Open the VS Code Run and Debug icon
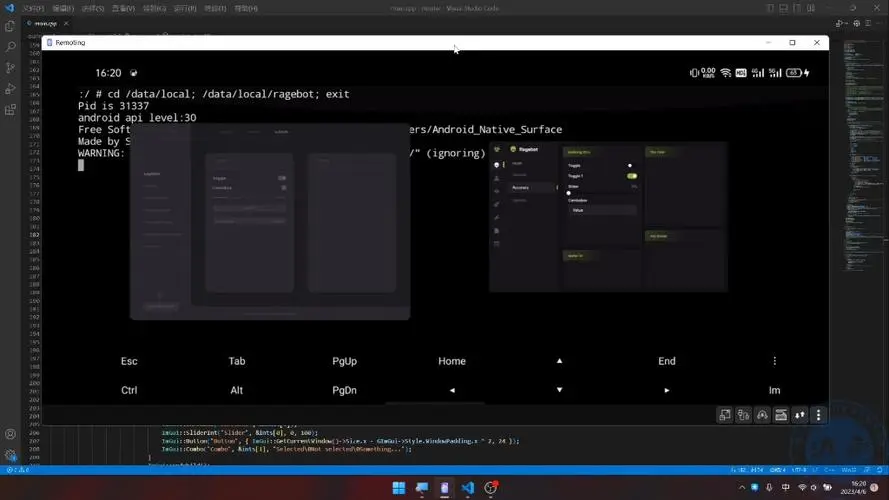The height and width of the screenshot is (500, 889). [x=10, y=89]
